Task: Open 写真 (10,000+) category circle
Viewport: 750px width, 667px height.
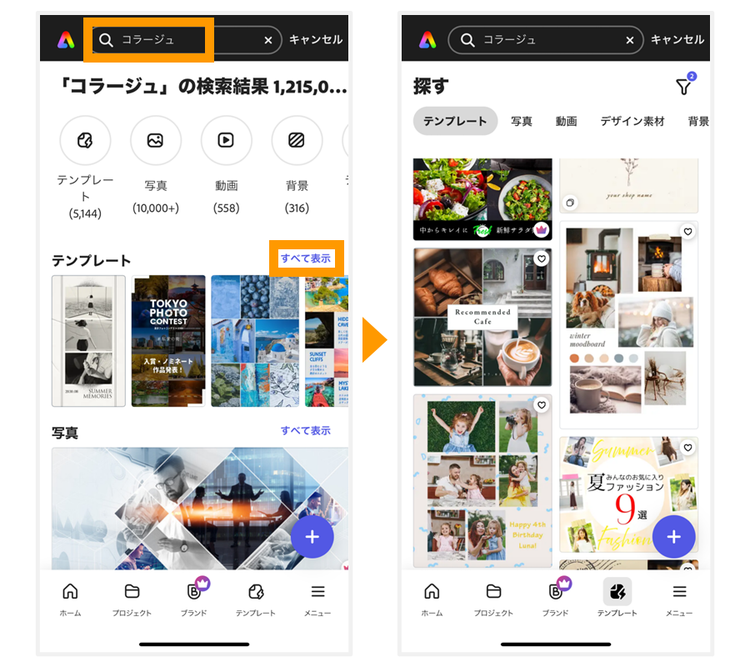Action: (155, 140)
